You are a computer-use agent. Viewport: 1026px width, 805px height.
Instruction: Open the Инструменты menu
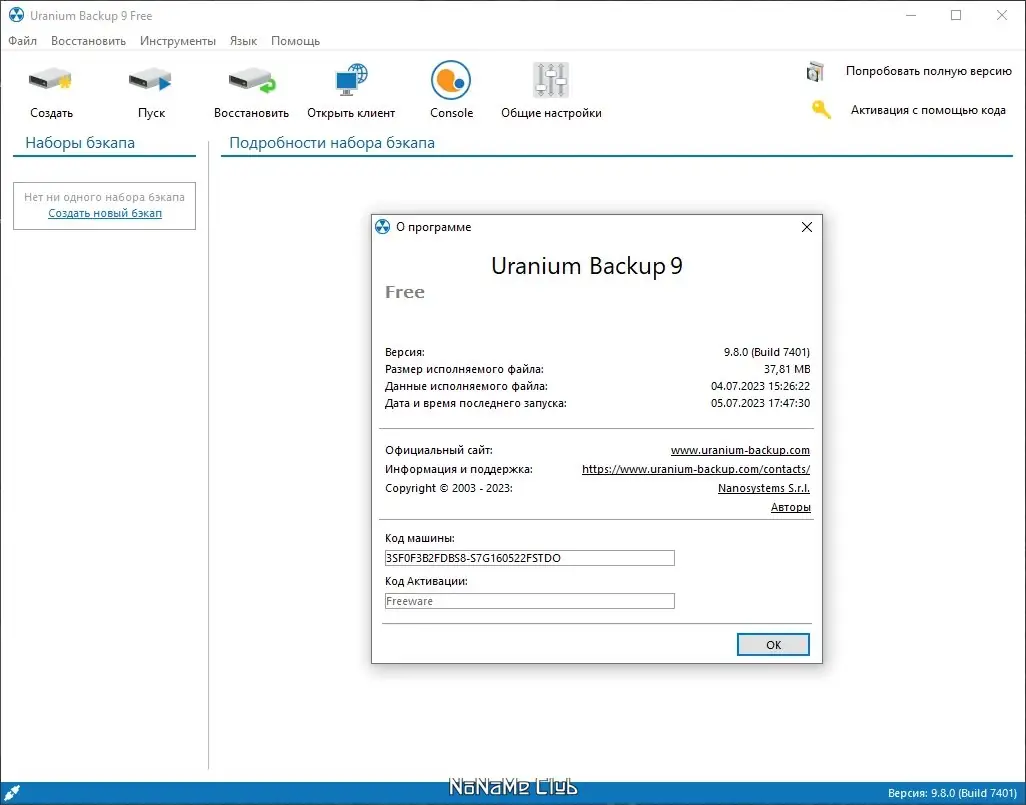[x=177, y=41]
